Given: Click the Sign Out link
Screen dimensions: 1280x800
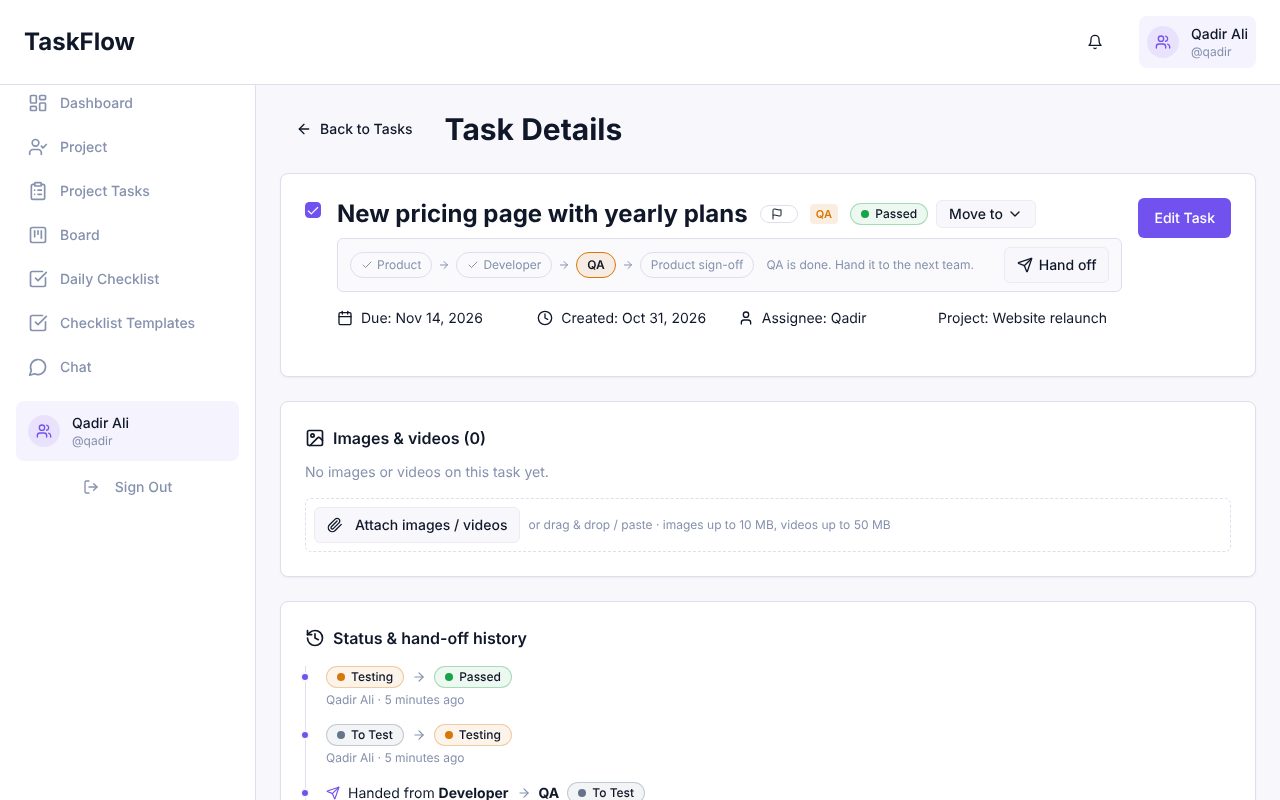Looking at the screenshot, I should tap(127, 487).
